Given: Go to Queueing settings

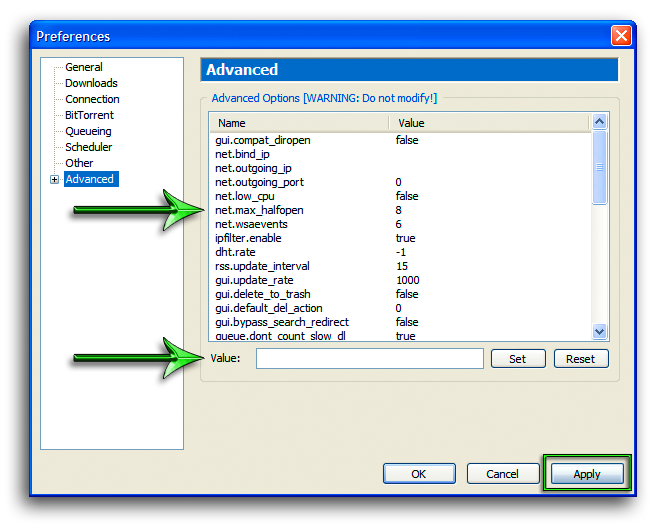Looking at the screenshot, I should pyautogui.click(x=88, y=131).
